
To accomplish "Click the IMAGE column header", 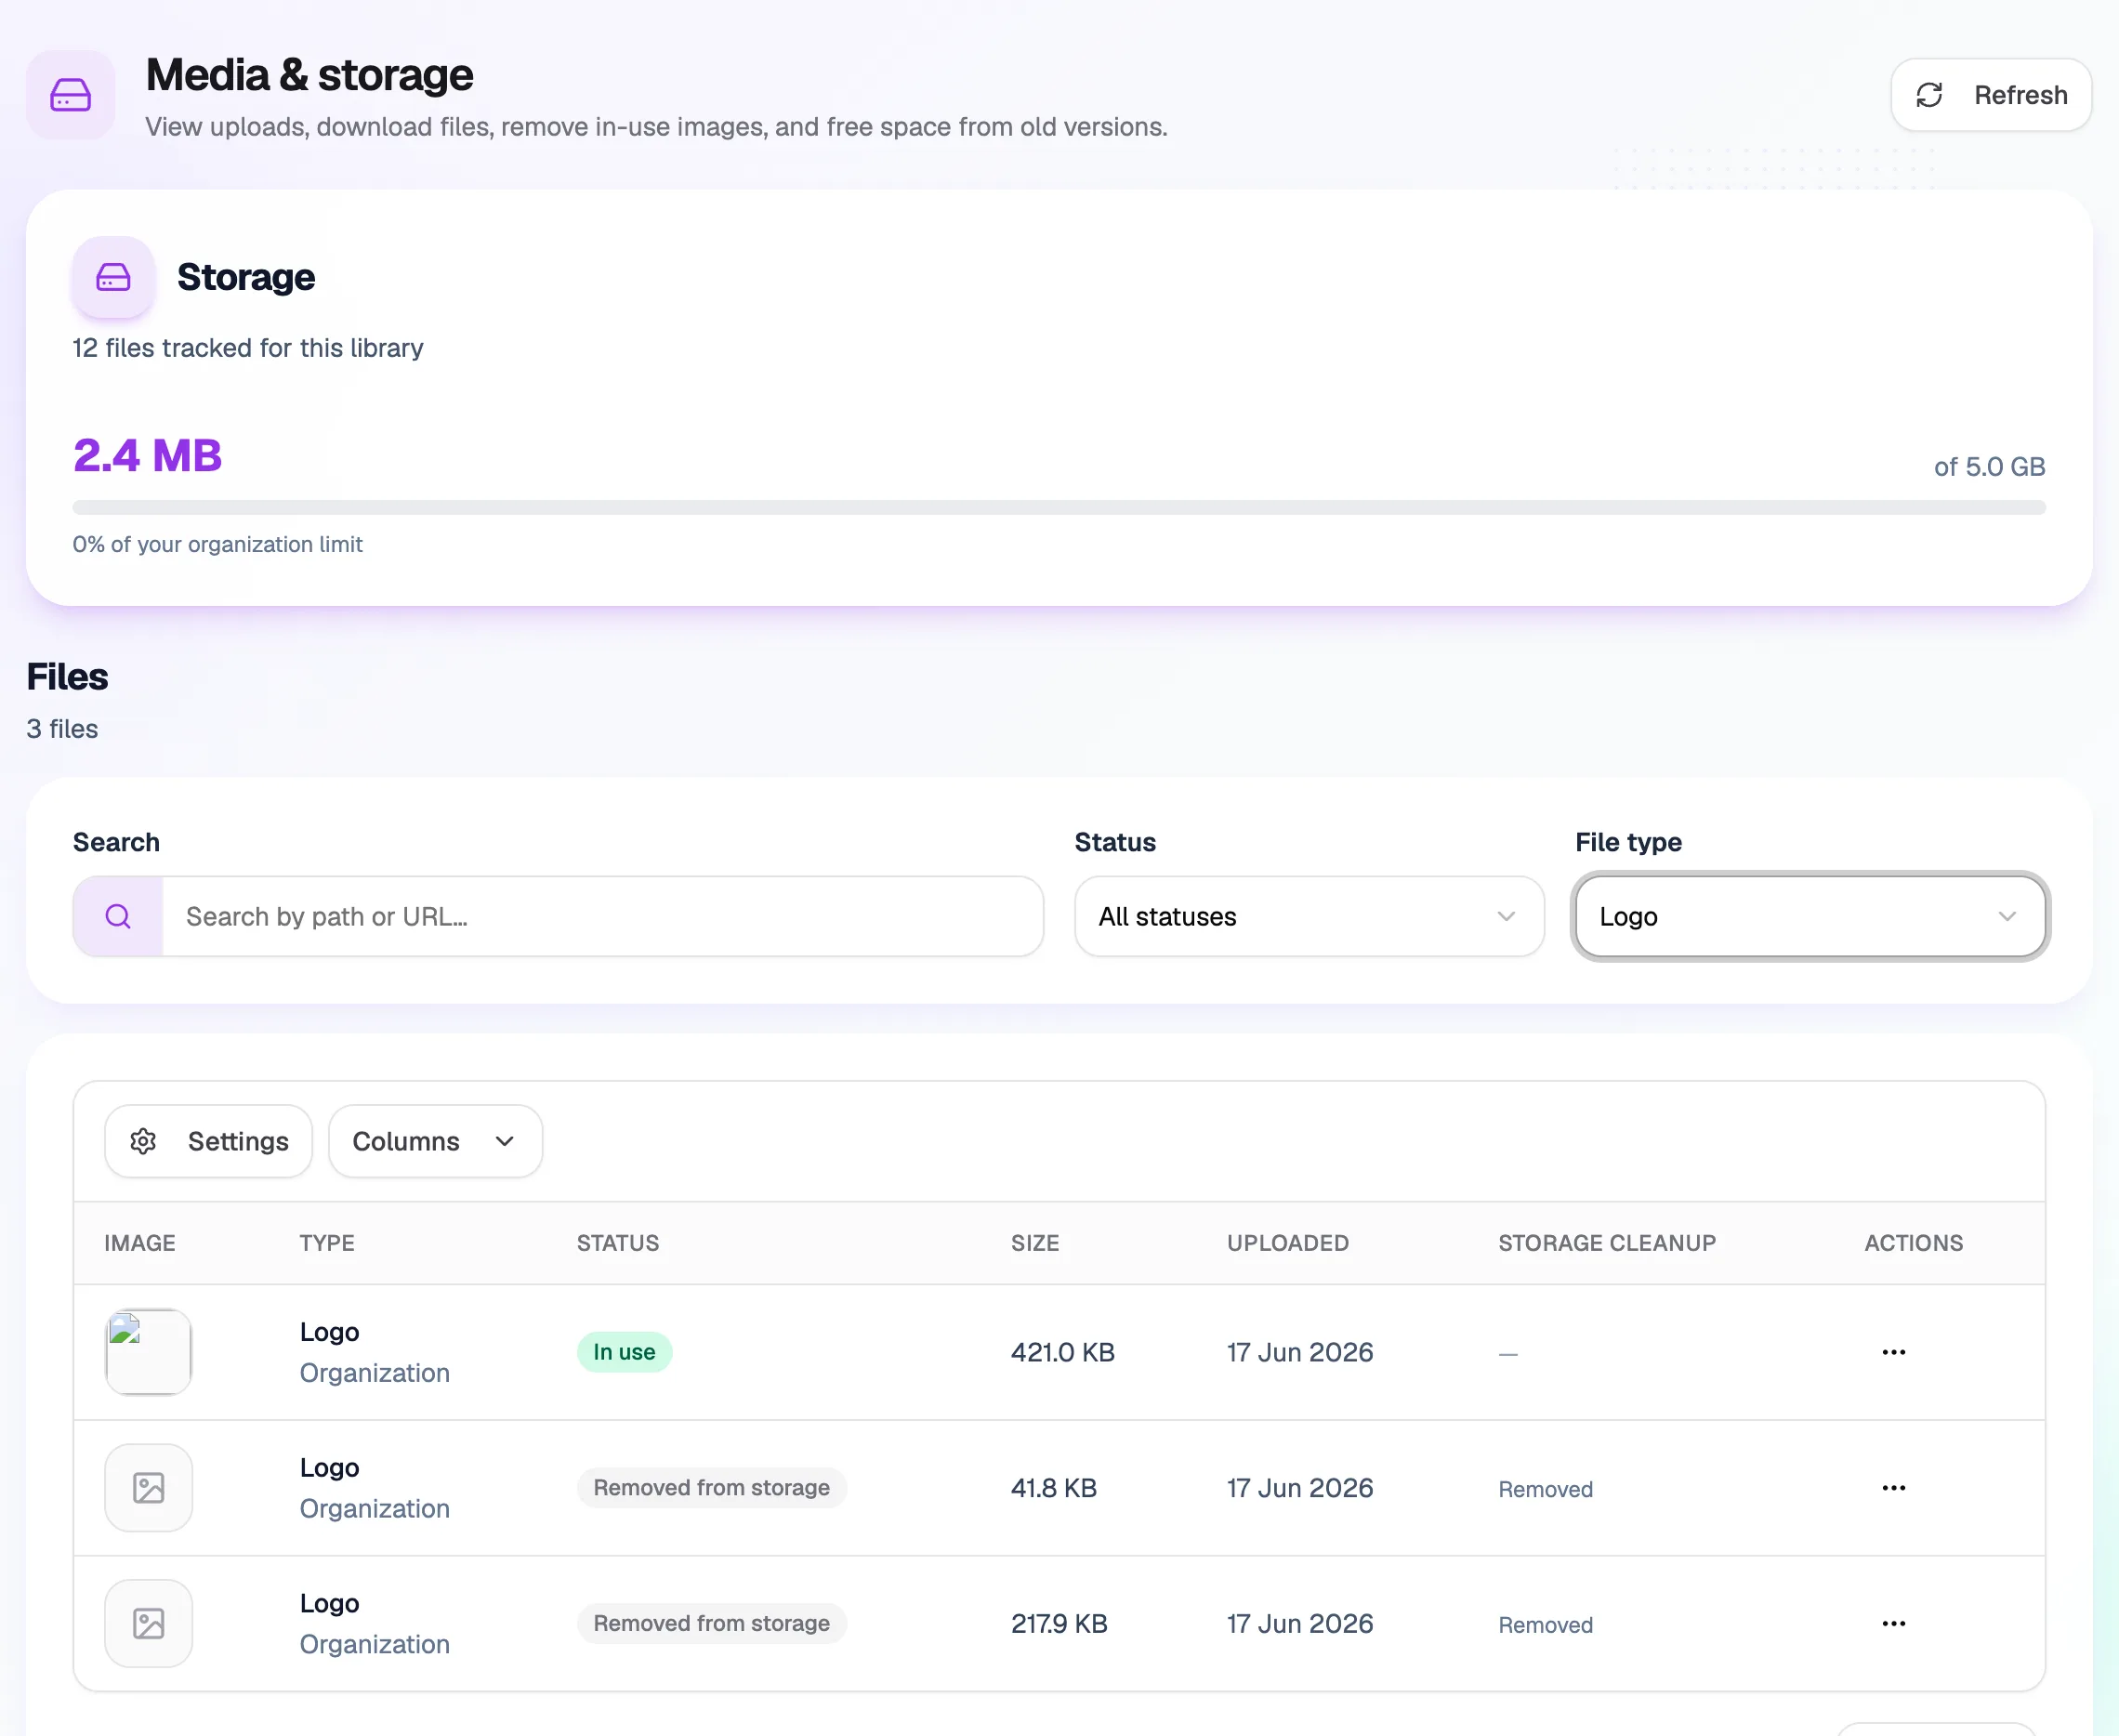I will pyautogui.click(x=140, y=1243).
